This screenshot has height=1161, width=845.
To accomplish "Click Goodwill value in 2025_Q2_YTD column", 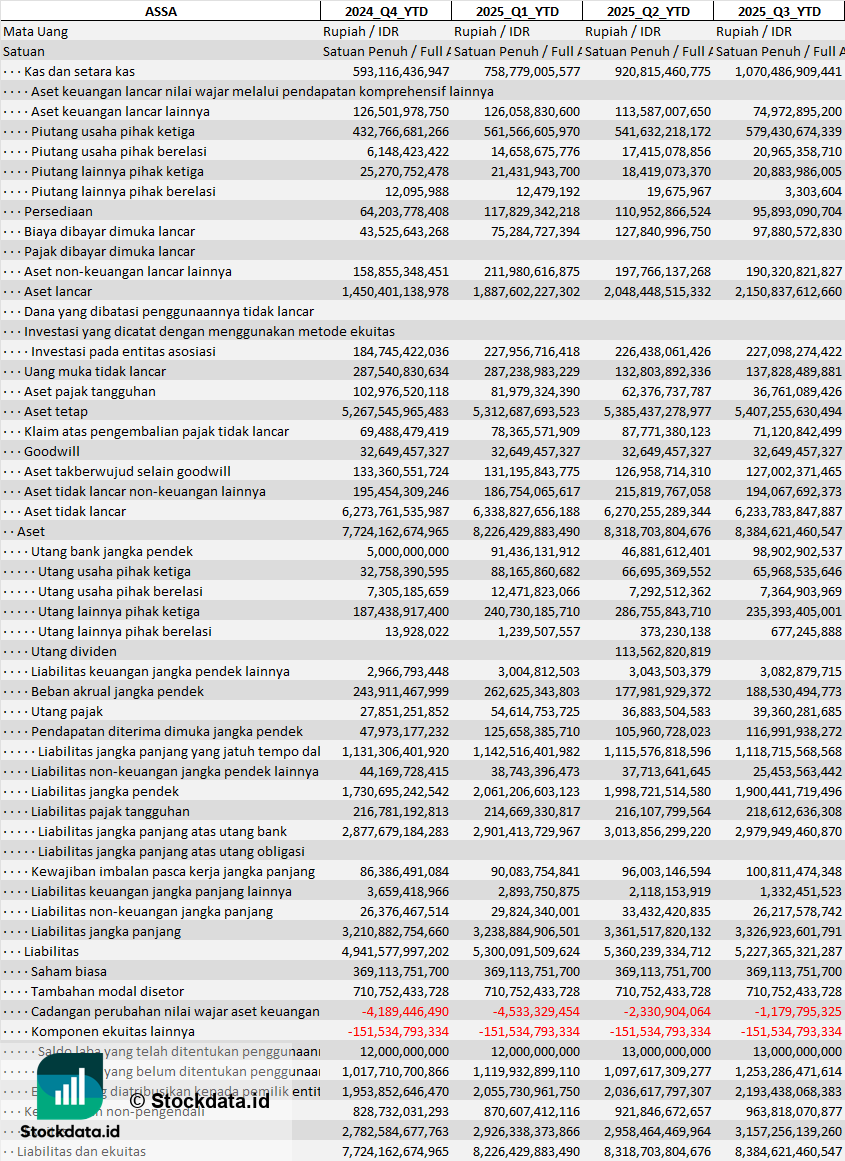I will click(x=667, y=452).
